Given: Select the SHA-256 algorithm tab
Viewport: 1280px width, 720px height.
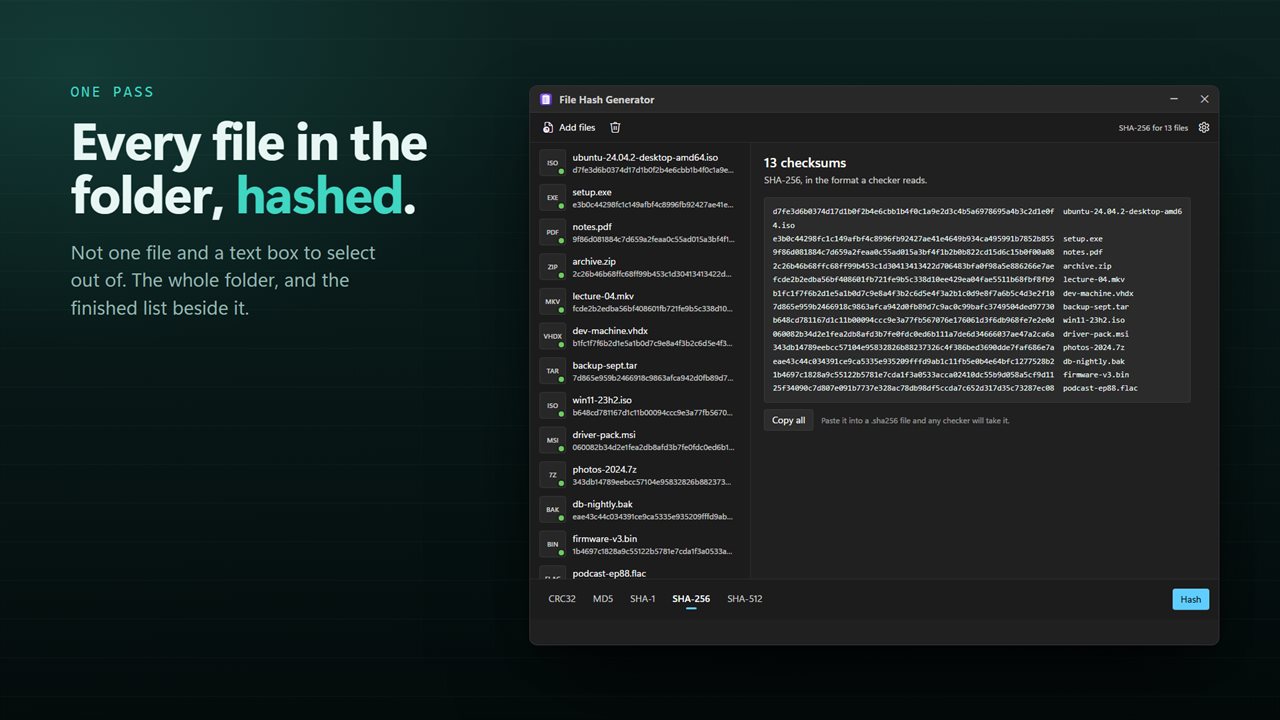Looking at the screenshot, I should (691, 599).
